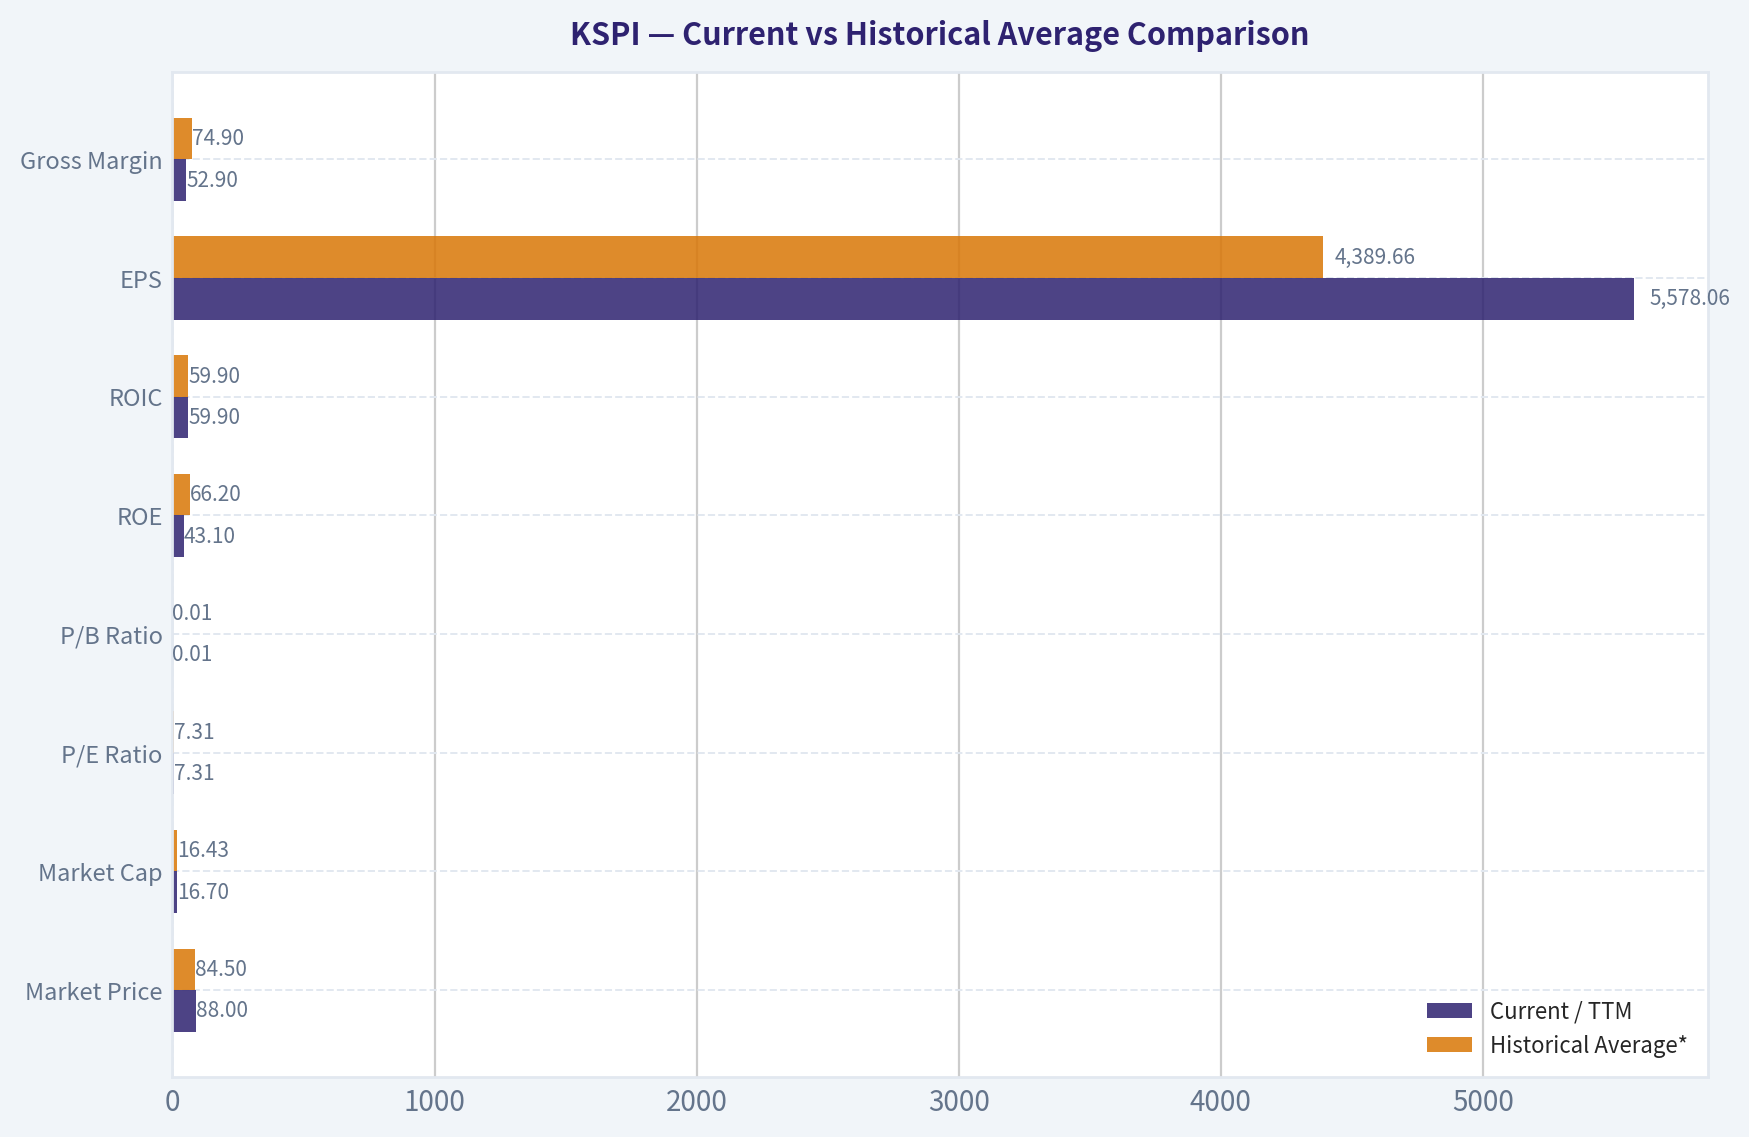Click the purple Current / TTM legend swatch
1749x1137 pixels.
tap(1449, 1011)
